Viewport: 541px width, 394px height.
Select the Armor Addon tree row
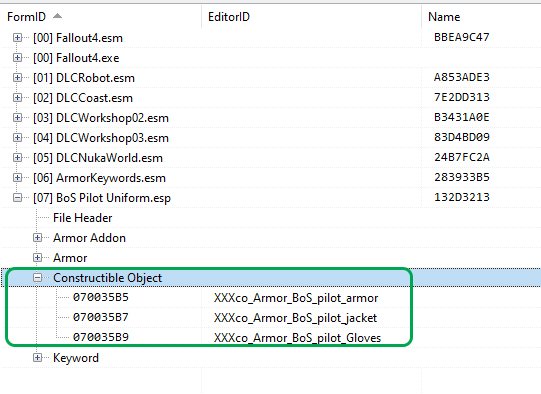click(x=89, y=238)
